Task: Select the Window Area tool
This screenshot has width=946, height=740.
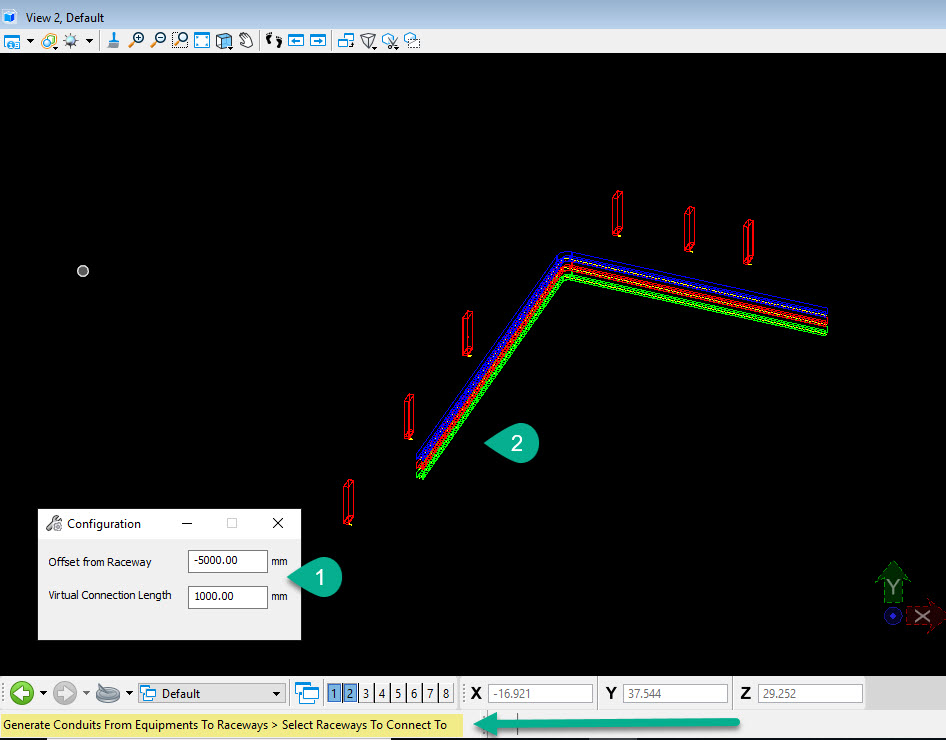Action: 181,41
